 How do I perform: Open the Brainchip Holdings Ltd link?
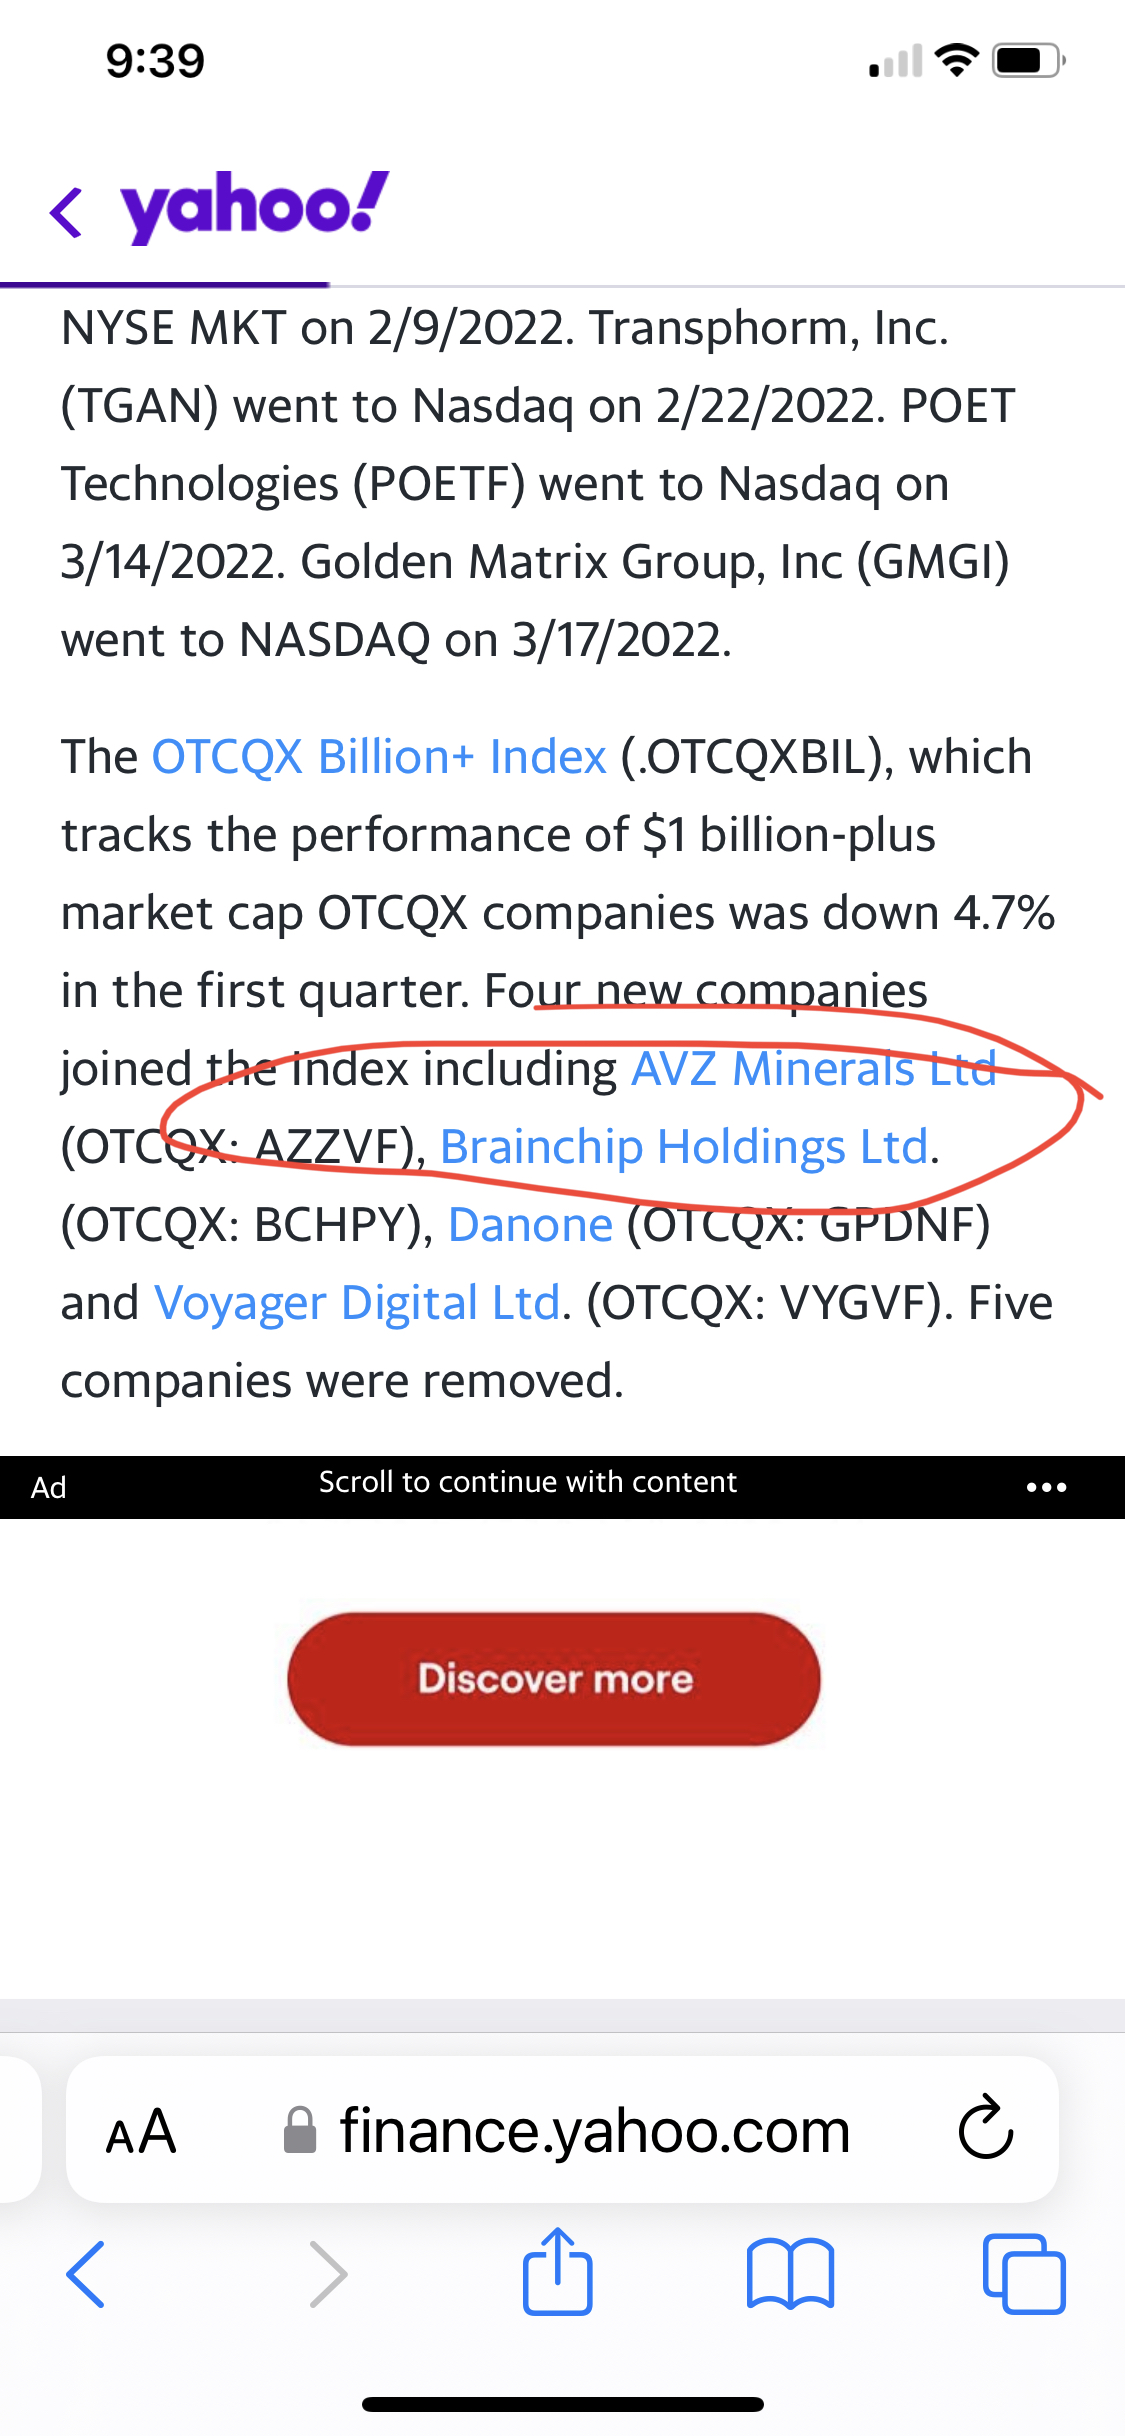tap(685, 1147)
